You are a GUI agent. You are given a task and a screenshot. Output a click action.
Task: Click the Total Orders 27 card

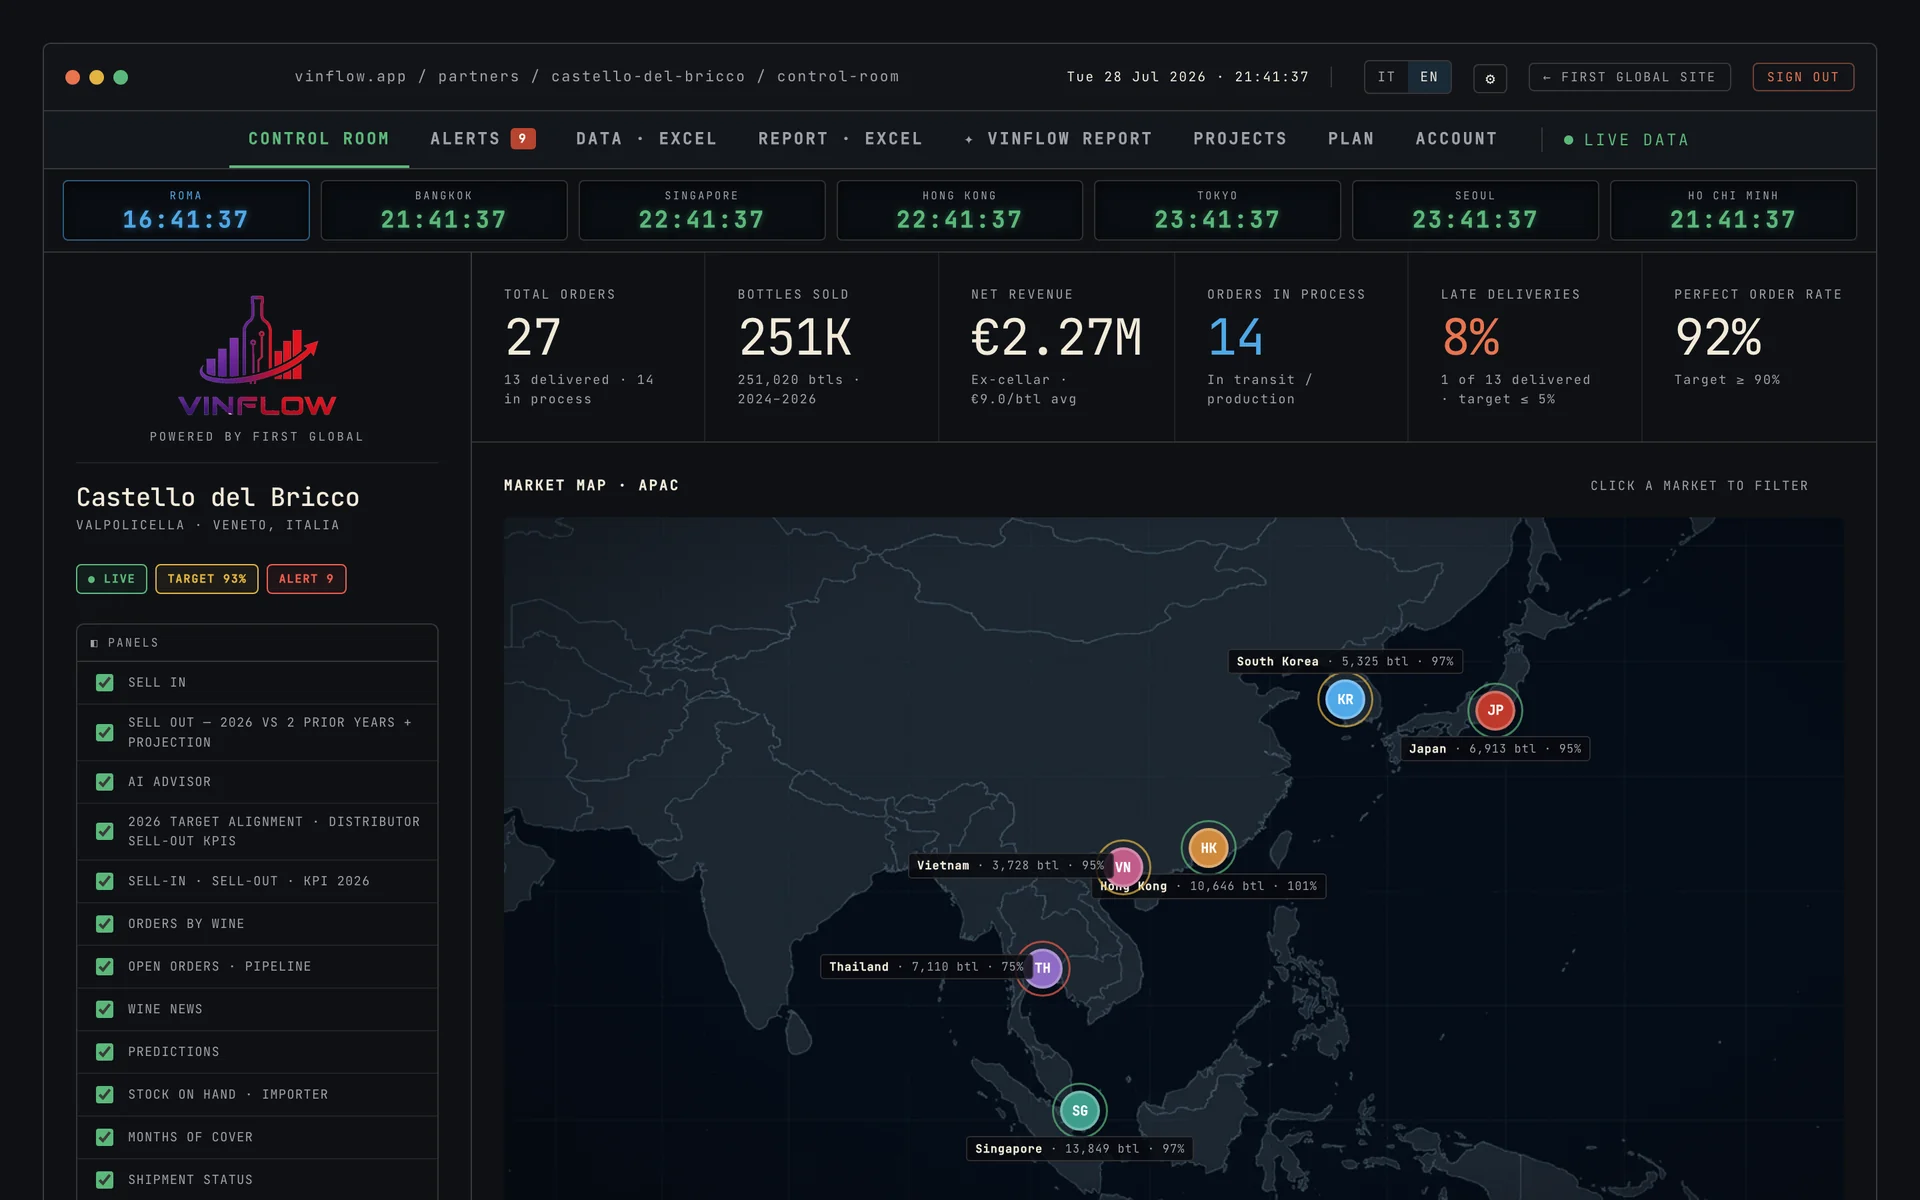(588, 347)
